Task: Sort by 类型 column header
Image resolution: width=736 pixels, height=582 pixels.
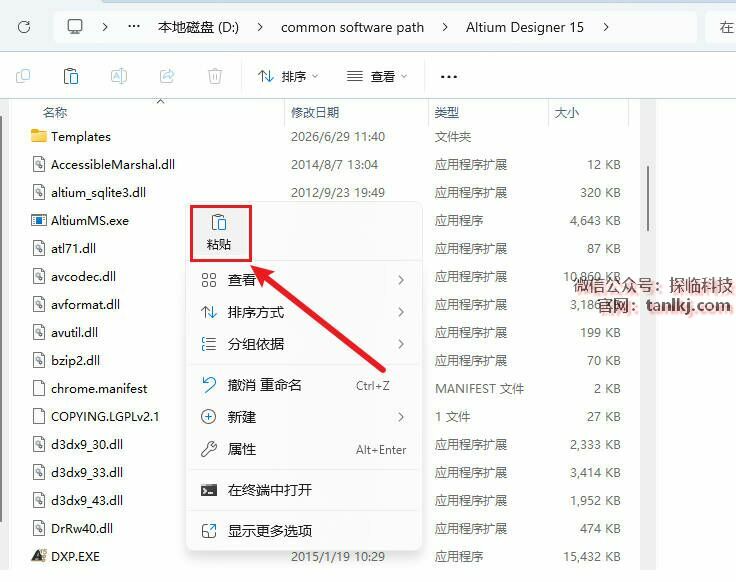Action: pyautogui.click(x=446, y=113)
